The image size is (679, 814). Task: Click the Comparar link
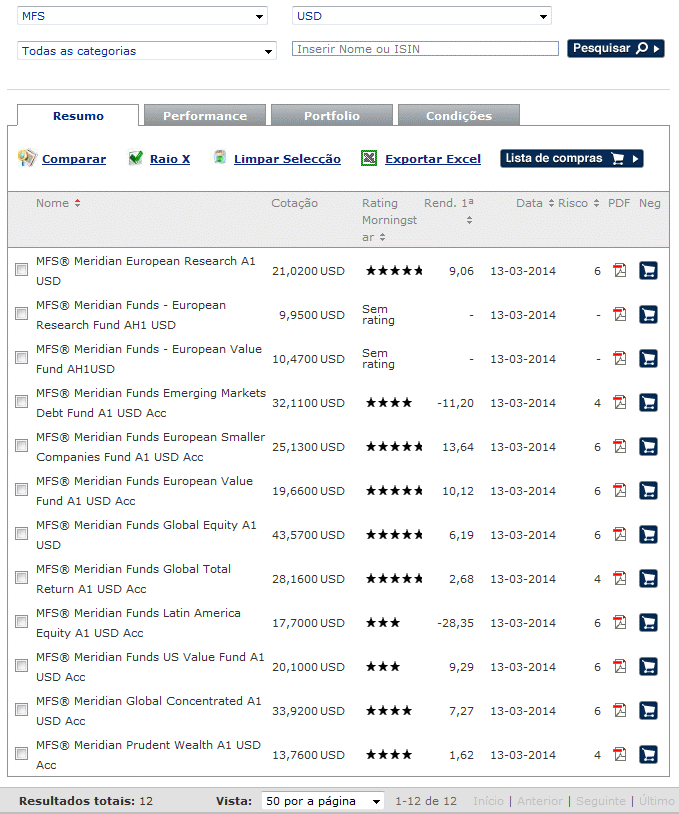[74, 159]
